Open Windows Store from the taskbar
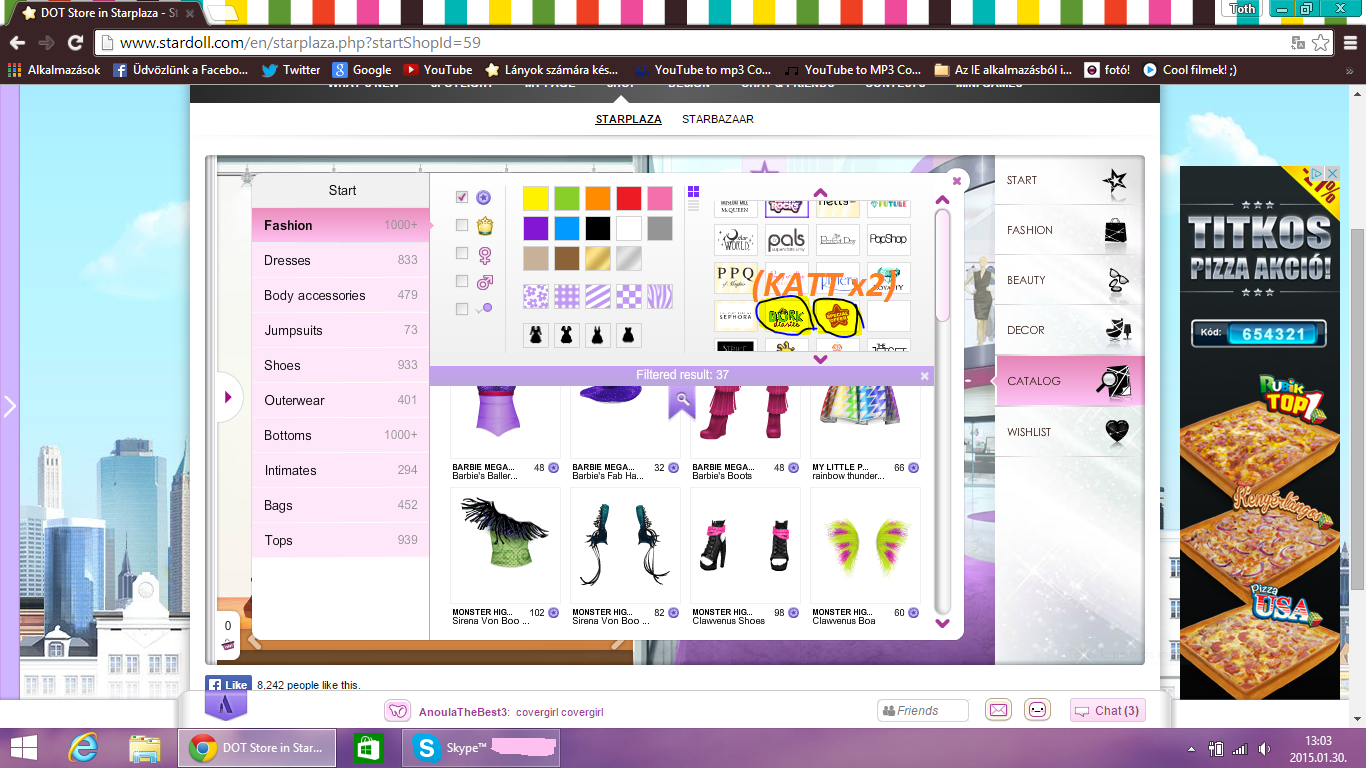This screenshot has width=1366, height=768. tap(368, 748)
